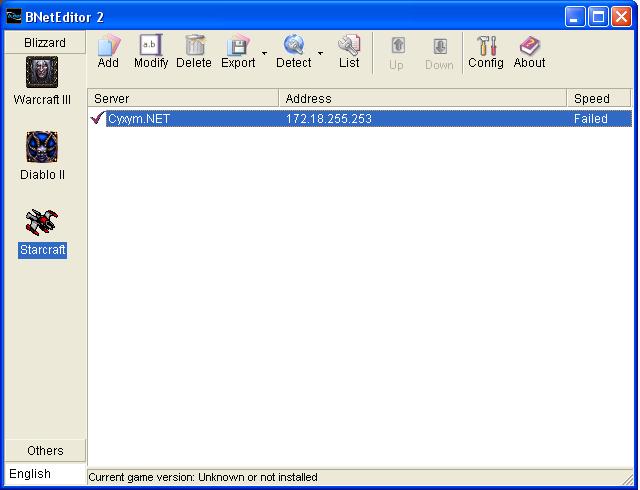Open the Detect dropdown arrow
The image size is (640, 490).
click(320, 53)
